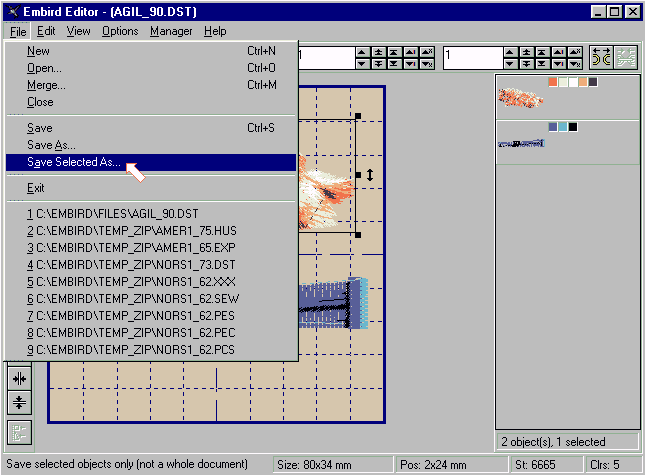Image resolution: width=645 pixels, height=475 pixels.
Task: Click up arrow with x beside right field
Action: (575, 52)
